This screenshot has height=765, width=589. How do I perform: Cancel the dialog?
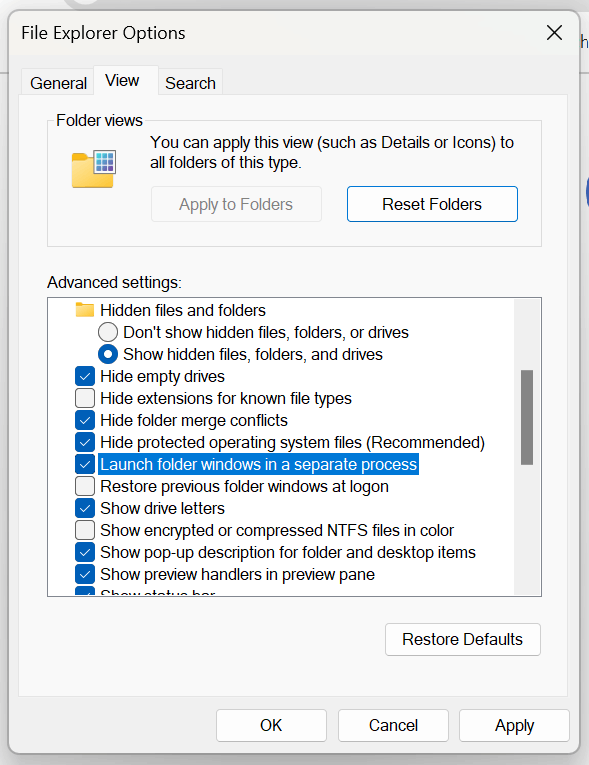click(x=393, y=725)
